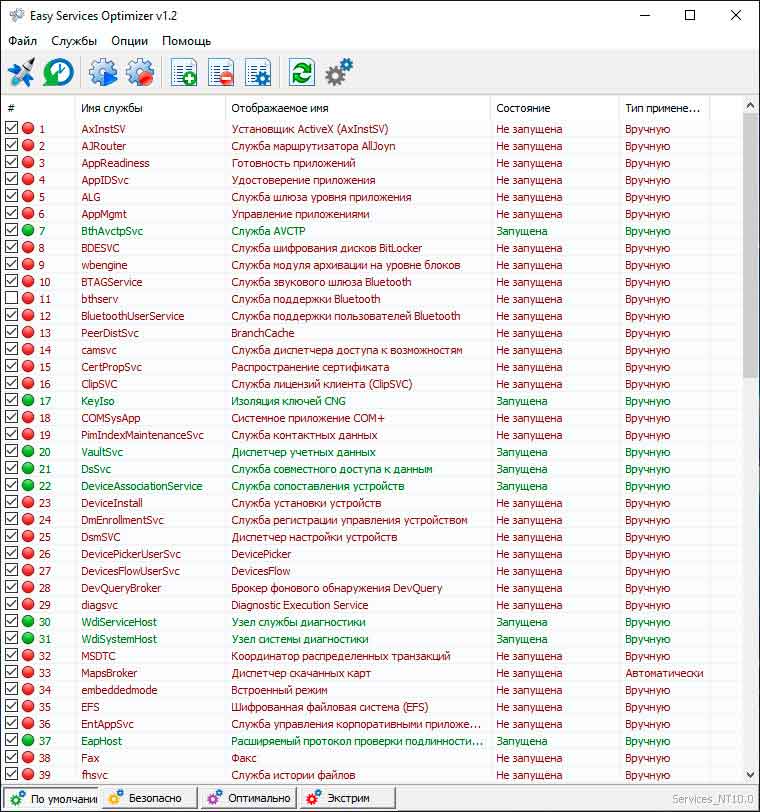The image size is (760, 812).
Task: Select the PimIndexMaintenanceSvc service name
Action: [142, 435]
